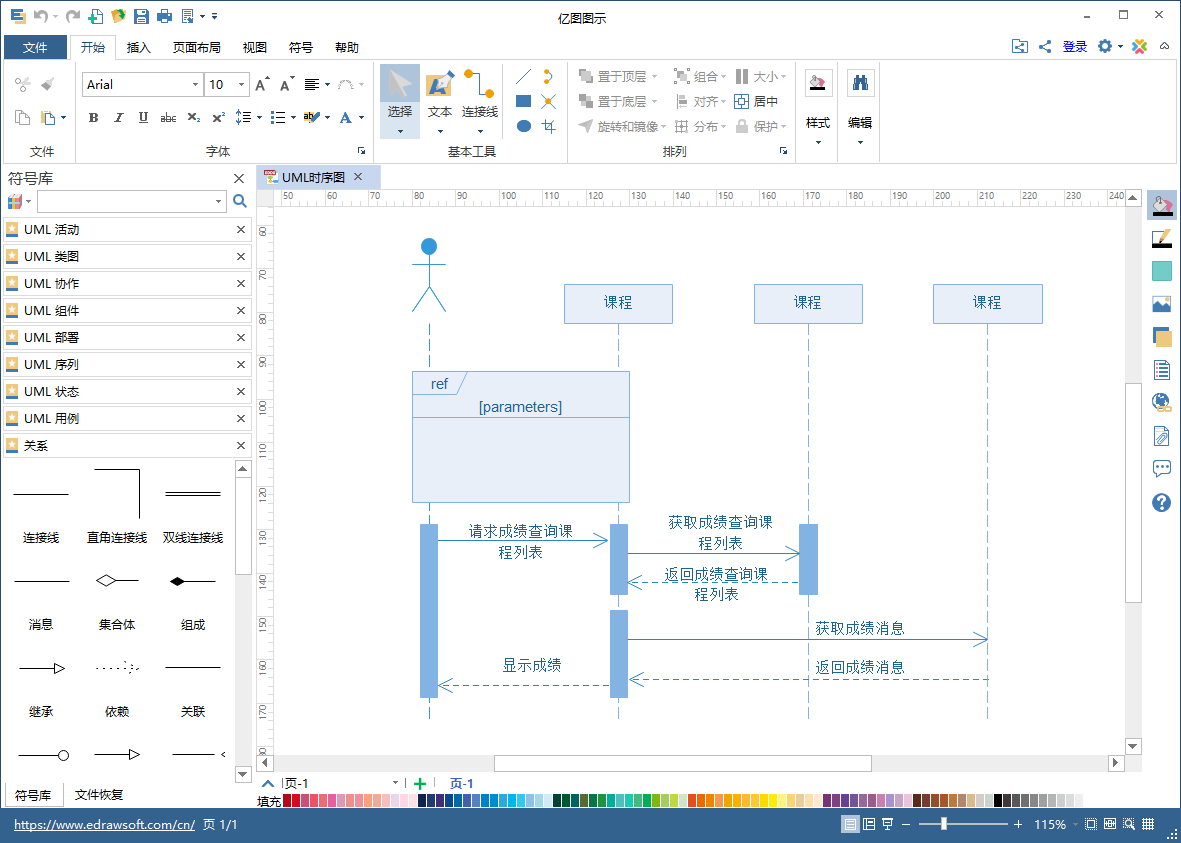Screen dimensions: 1181x843
Task: Open the font size 10 dropdown
Action: coord(241,84)
